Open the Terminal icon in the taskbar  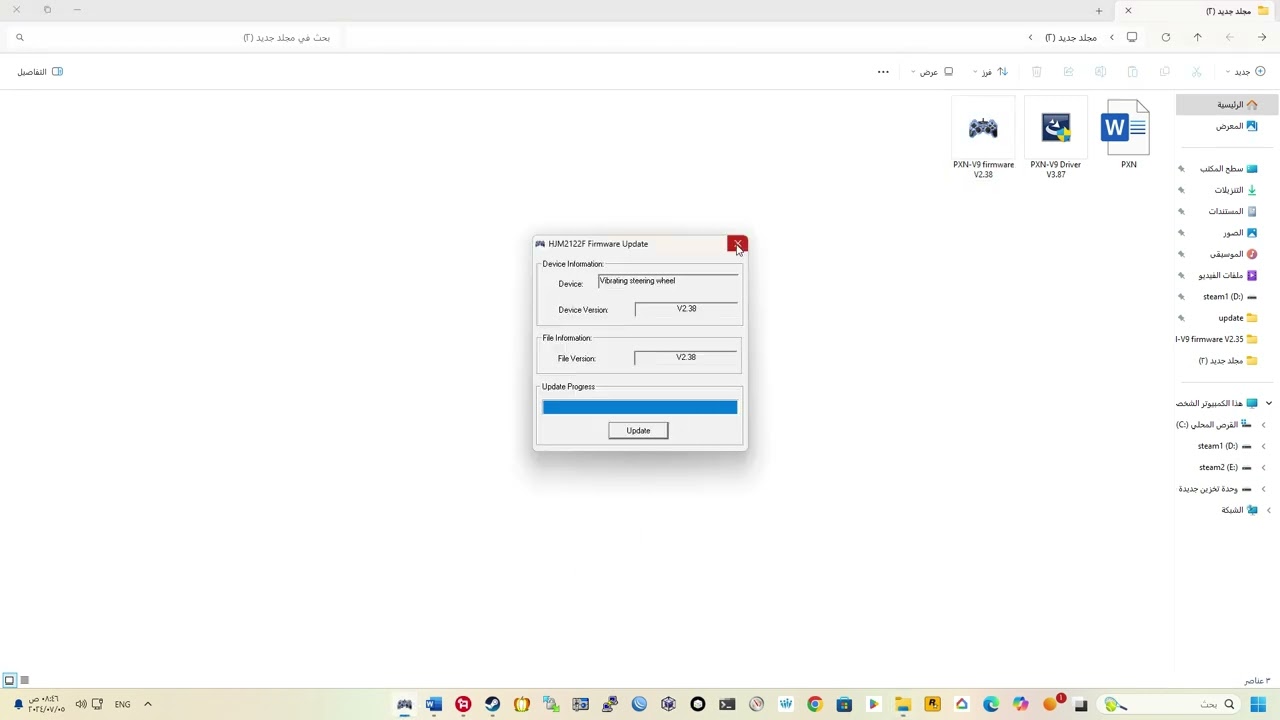tap(727, 705)
